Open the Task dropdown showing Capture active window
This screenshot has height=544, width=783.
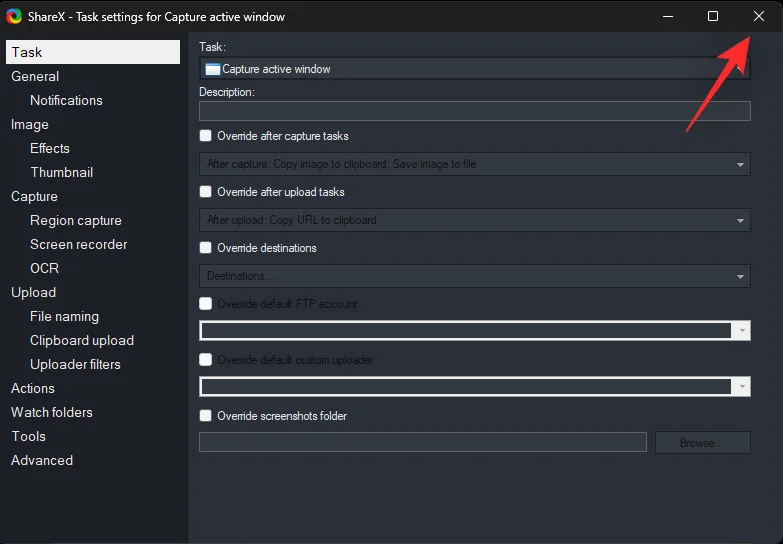click(474, 69)
